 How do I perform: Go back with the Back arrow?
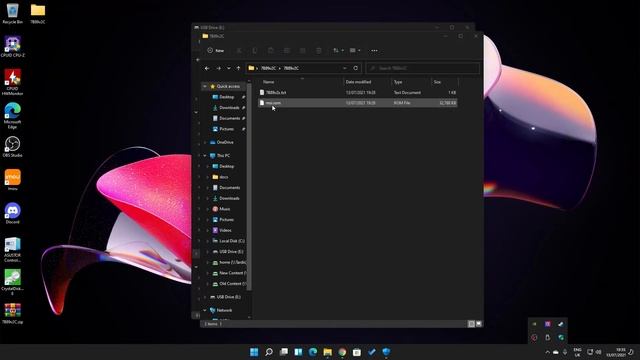pyautogui.click(x=207, y=68)
